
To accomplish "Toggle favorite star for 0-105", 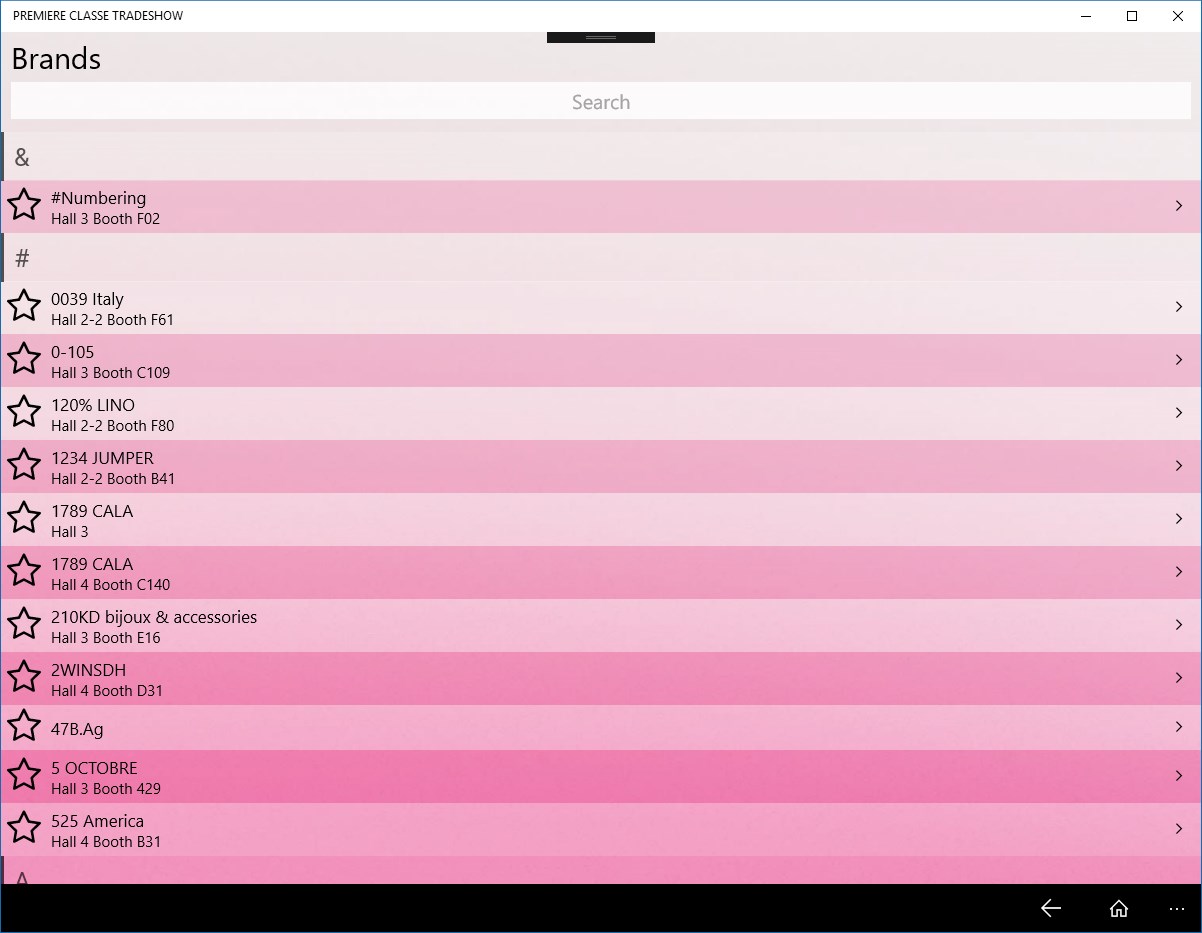I will point(24,359).
